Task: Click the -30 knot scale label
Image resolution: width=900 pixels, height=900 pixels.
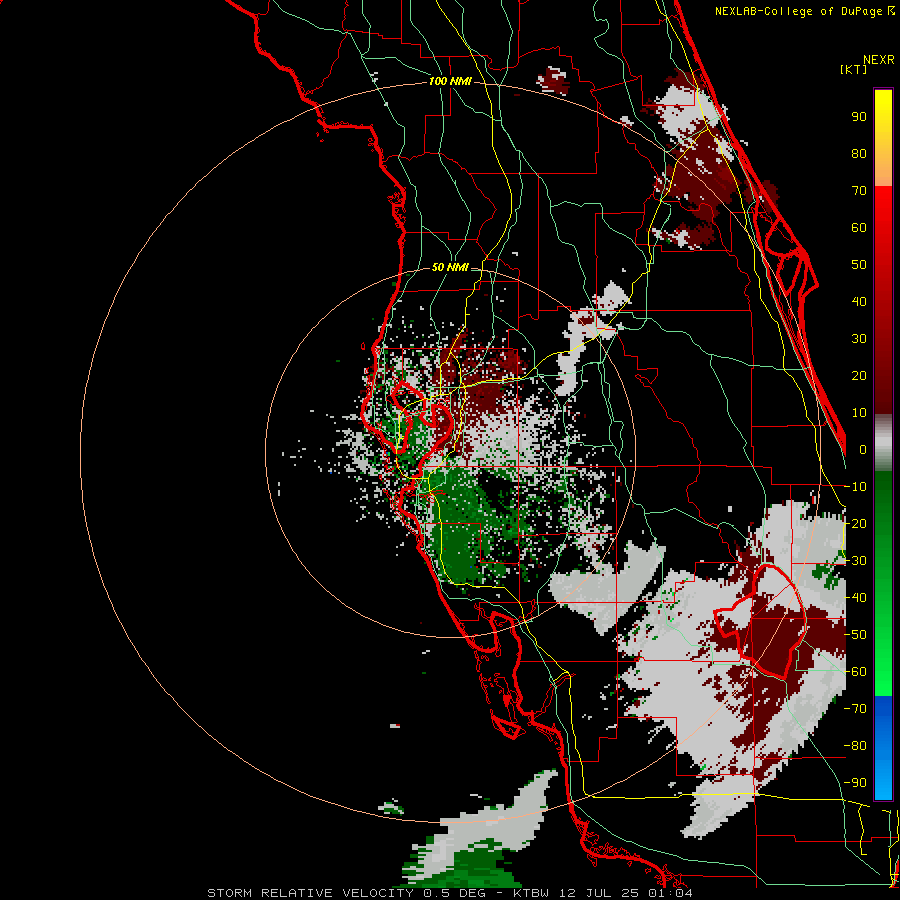Action: click(855, 561)
